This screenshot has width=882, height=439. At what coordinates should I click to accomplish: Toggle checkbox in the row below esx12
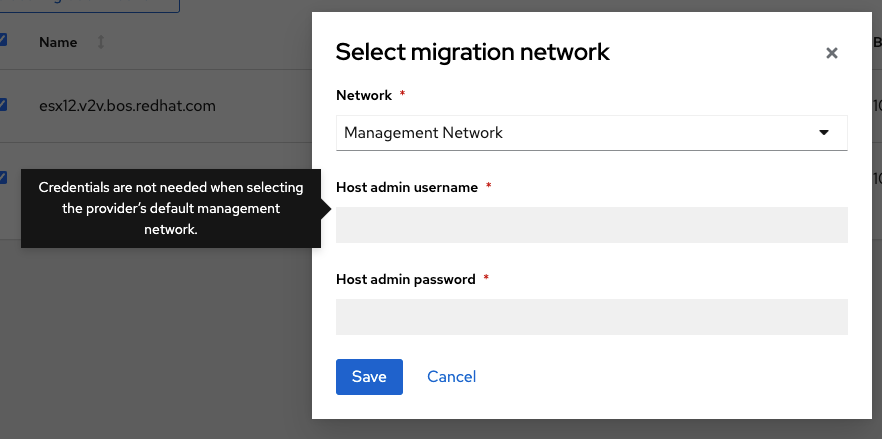tap(3, 178)
